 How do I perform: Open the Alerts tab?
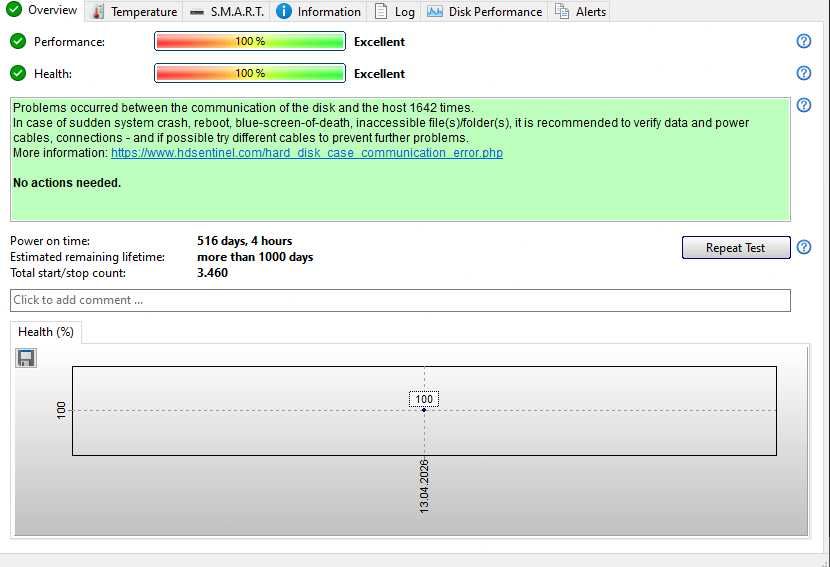pyautogui.click(x=580, y=12)
